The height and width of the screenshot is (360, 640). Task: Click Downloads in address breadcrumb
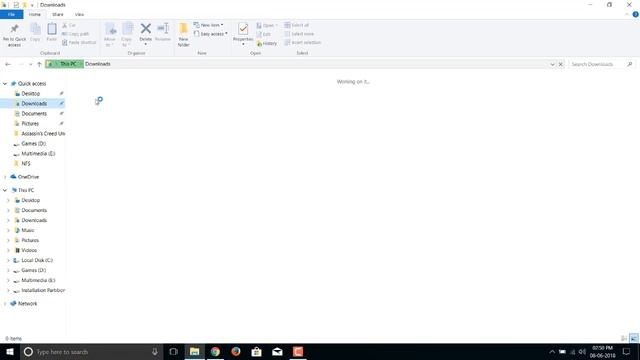[x=98, y=64]
